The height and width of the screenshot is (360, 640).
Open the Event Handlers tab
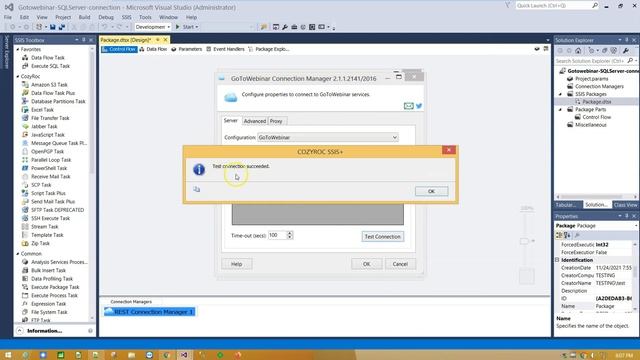tap(225, 49)
